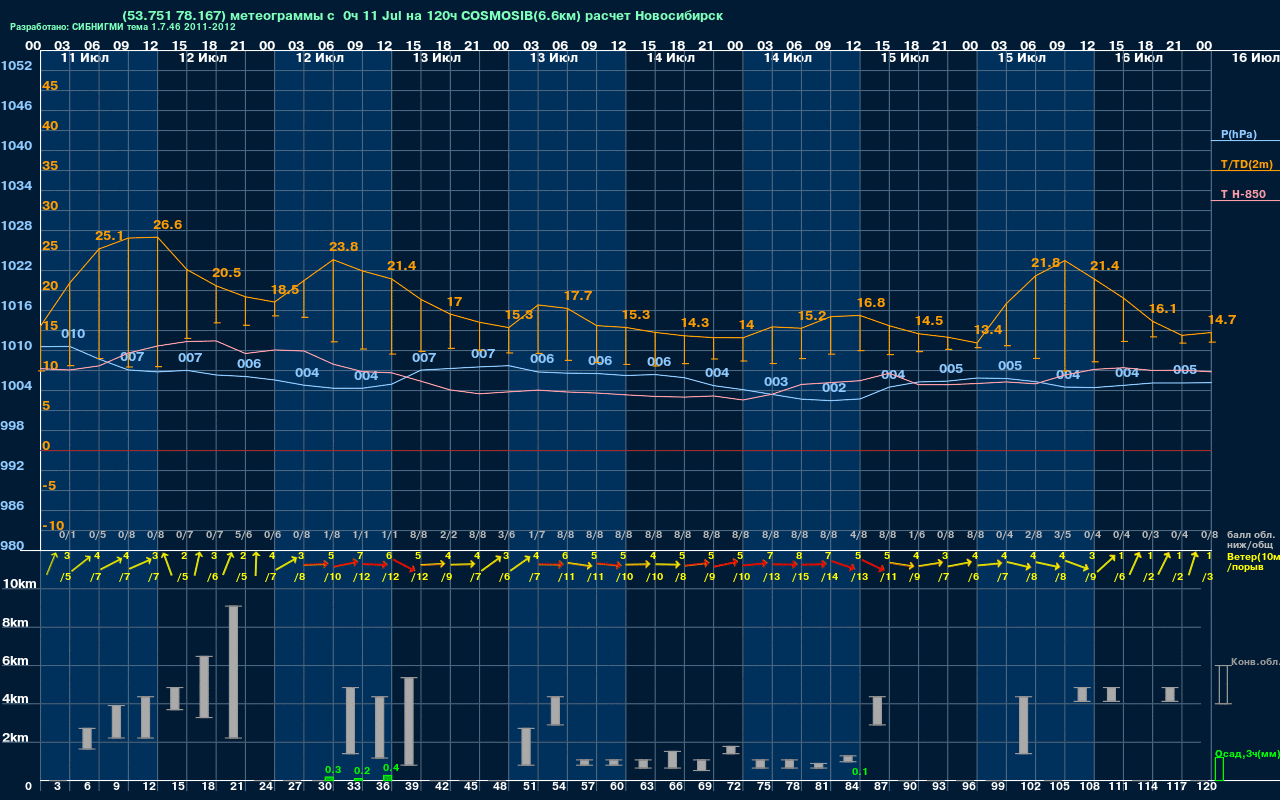
Task: Click the 1/7 cloud cover value
Action: pos(536,535)
